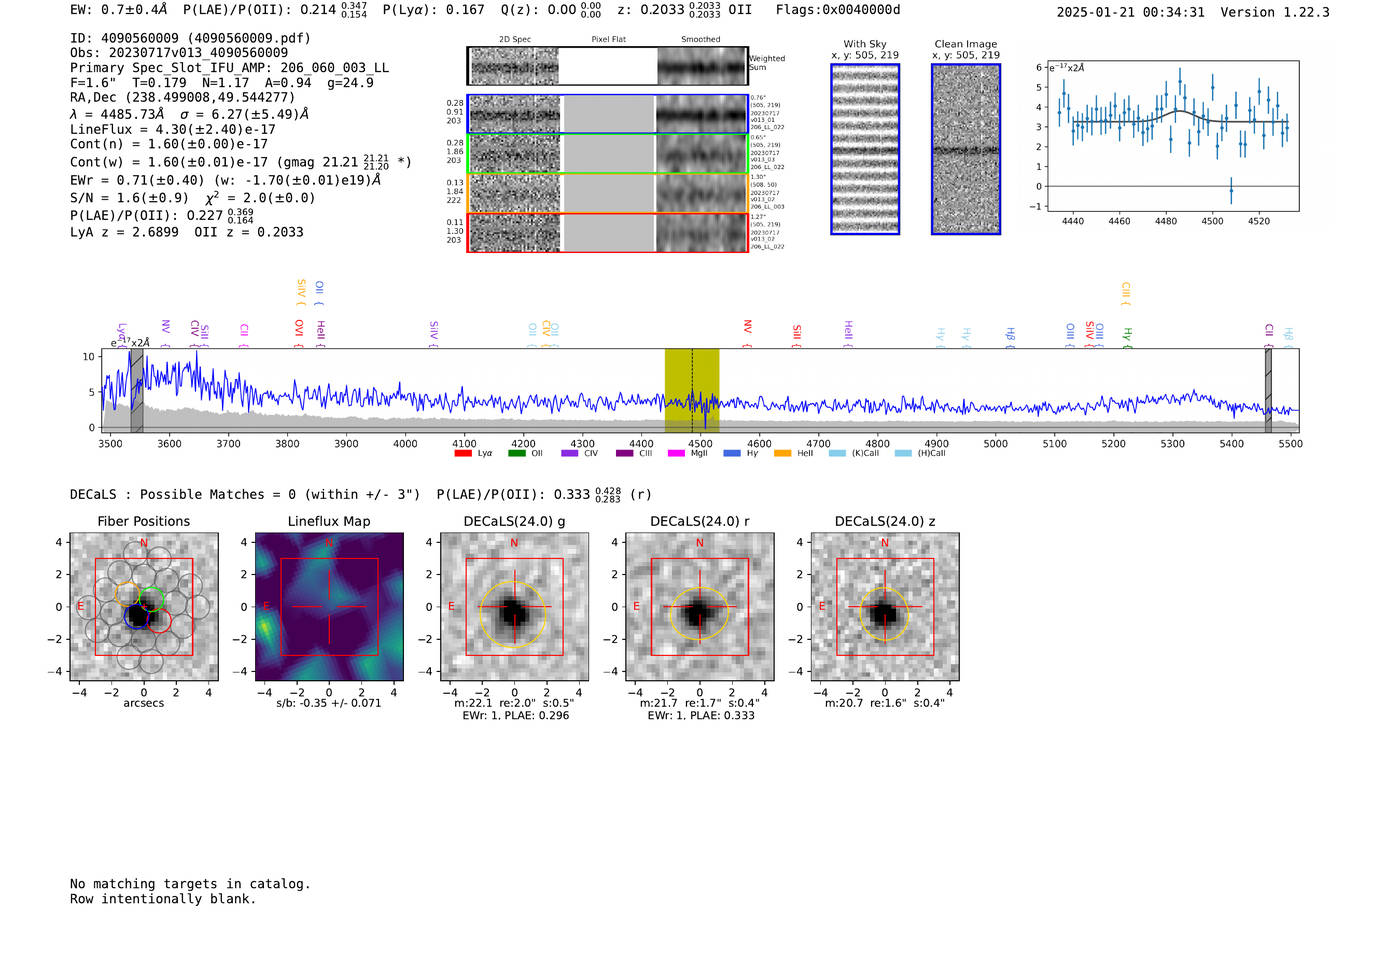Open the DECaLS(24.0) r cutout
Screen dimensions: 1400x953
click(x=699, y=606)
